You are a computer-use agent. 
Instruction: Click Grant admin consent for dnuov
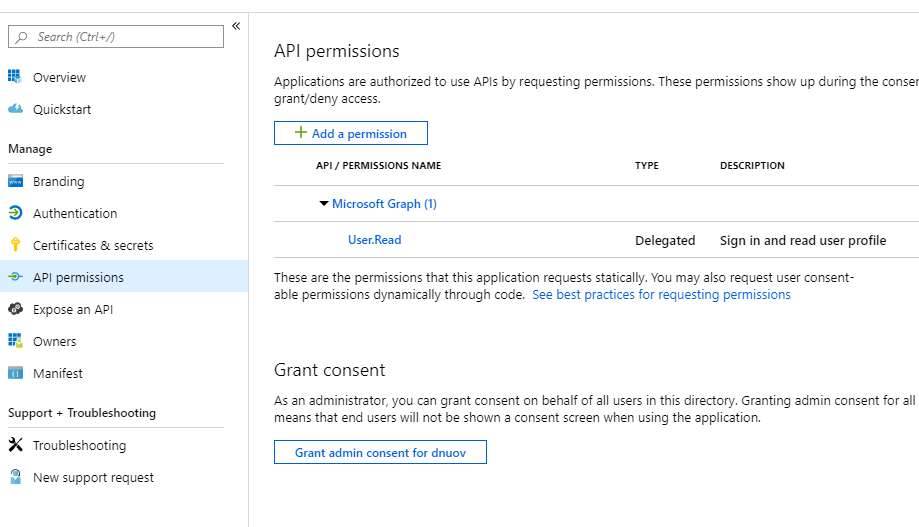pyautogui.click(x=380, y=452)
